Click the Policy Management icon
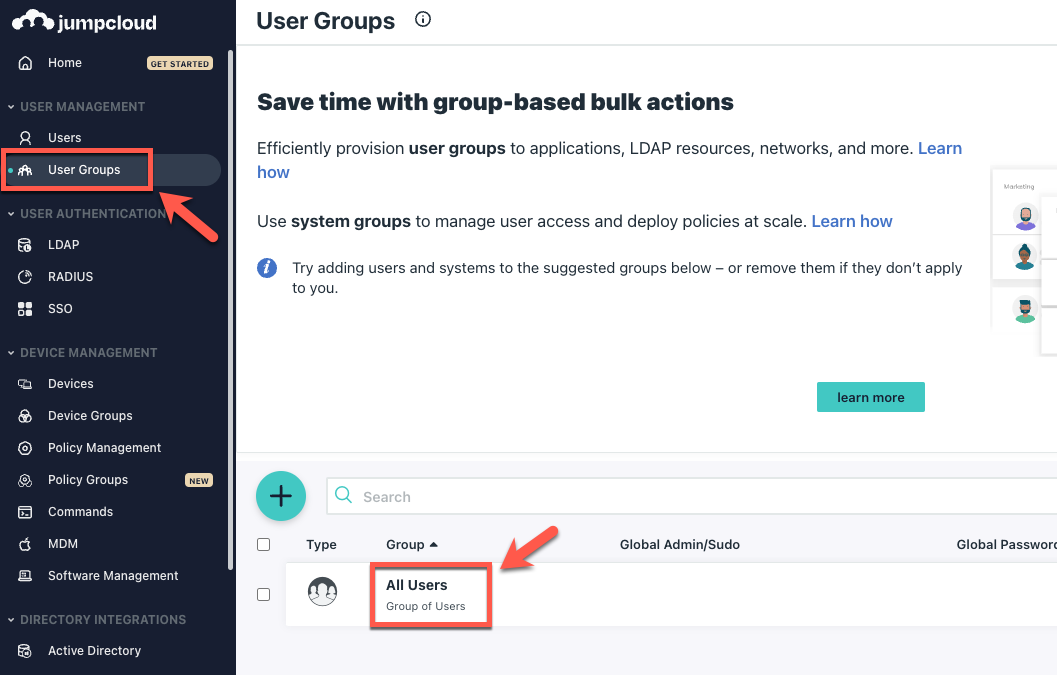Viewport: 1057px width, 675px height. (25, 448)
